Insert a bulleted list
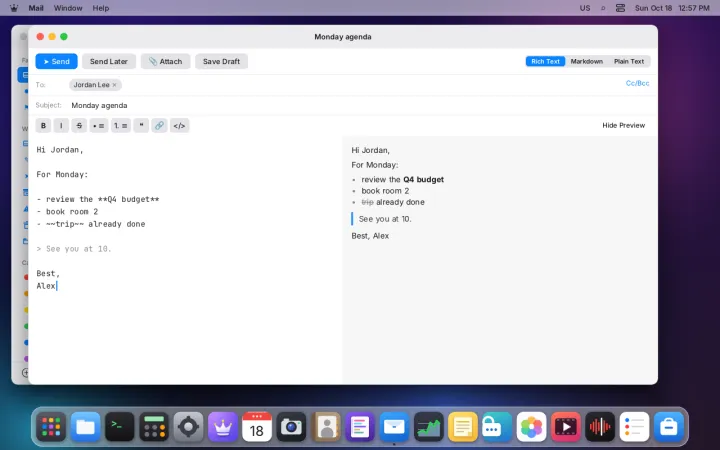Viewport: 720px width, 450px height. [x=99, y=125]
